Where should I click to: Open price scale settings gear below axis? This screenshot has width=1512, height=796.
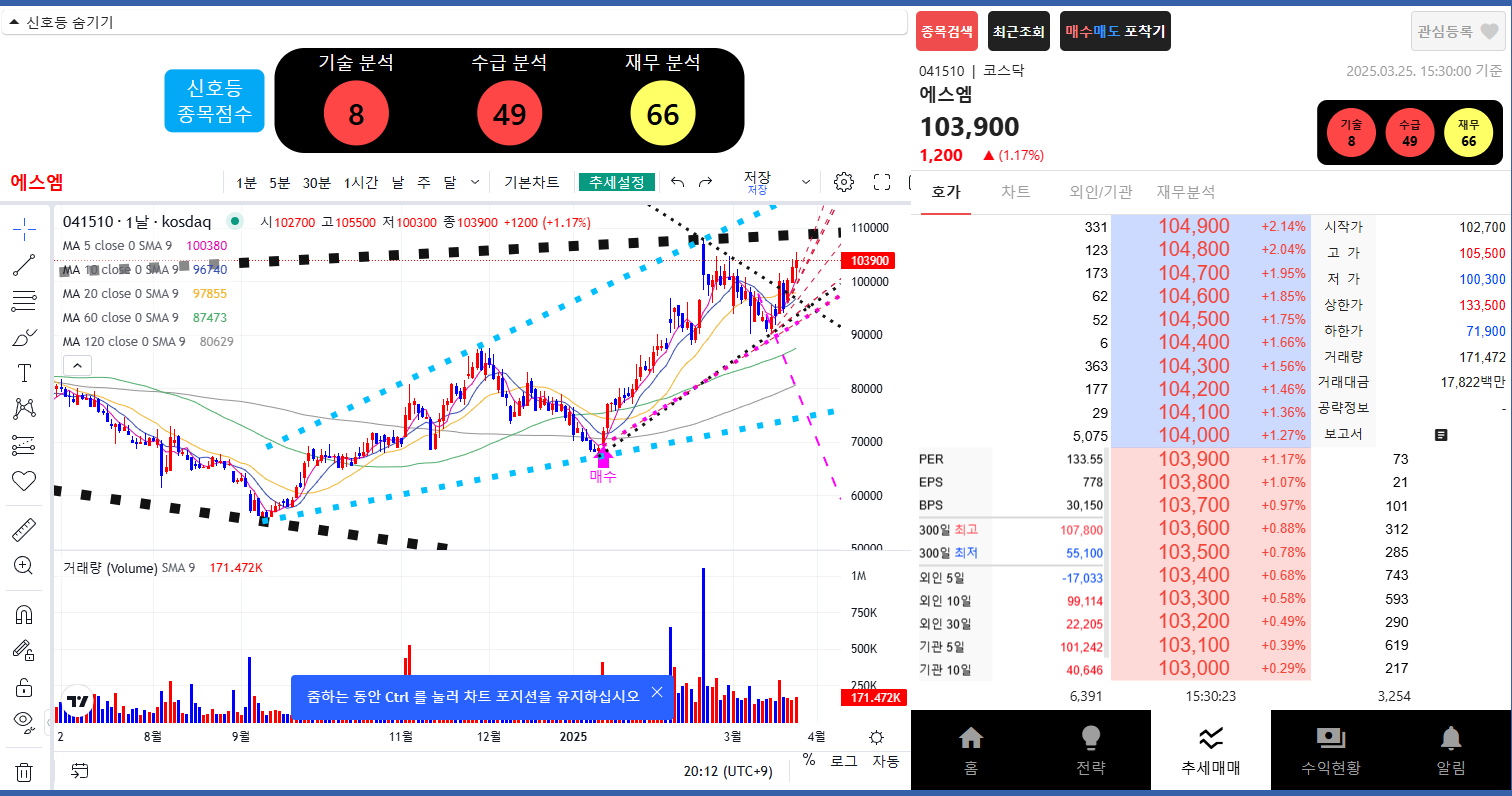pyautogui.click(x=876, y=737)
